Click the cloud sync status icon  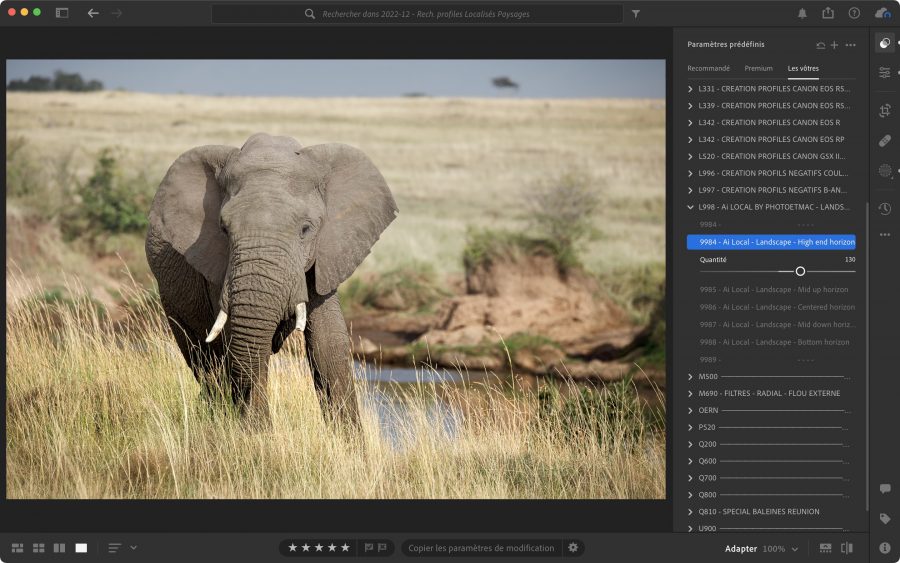[x=882, y=13]
